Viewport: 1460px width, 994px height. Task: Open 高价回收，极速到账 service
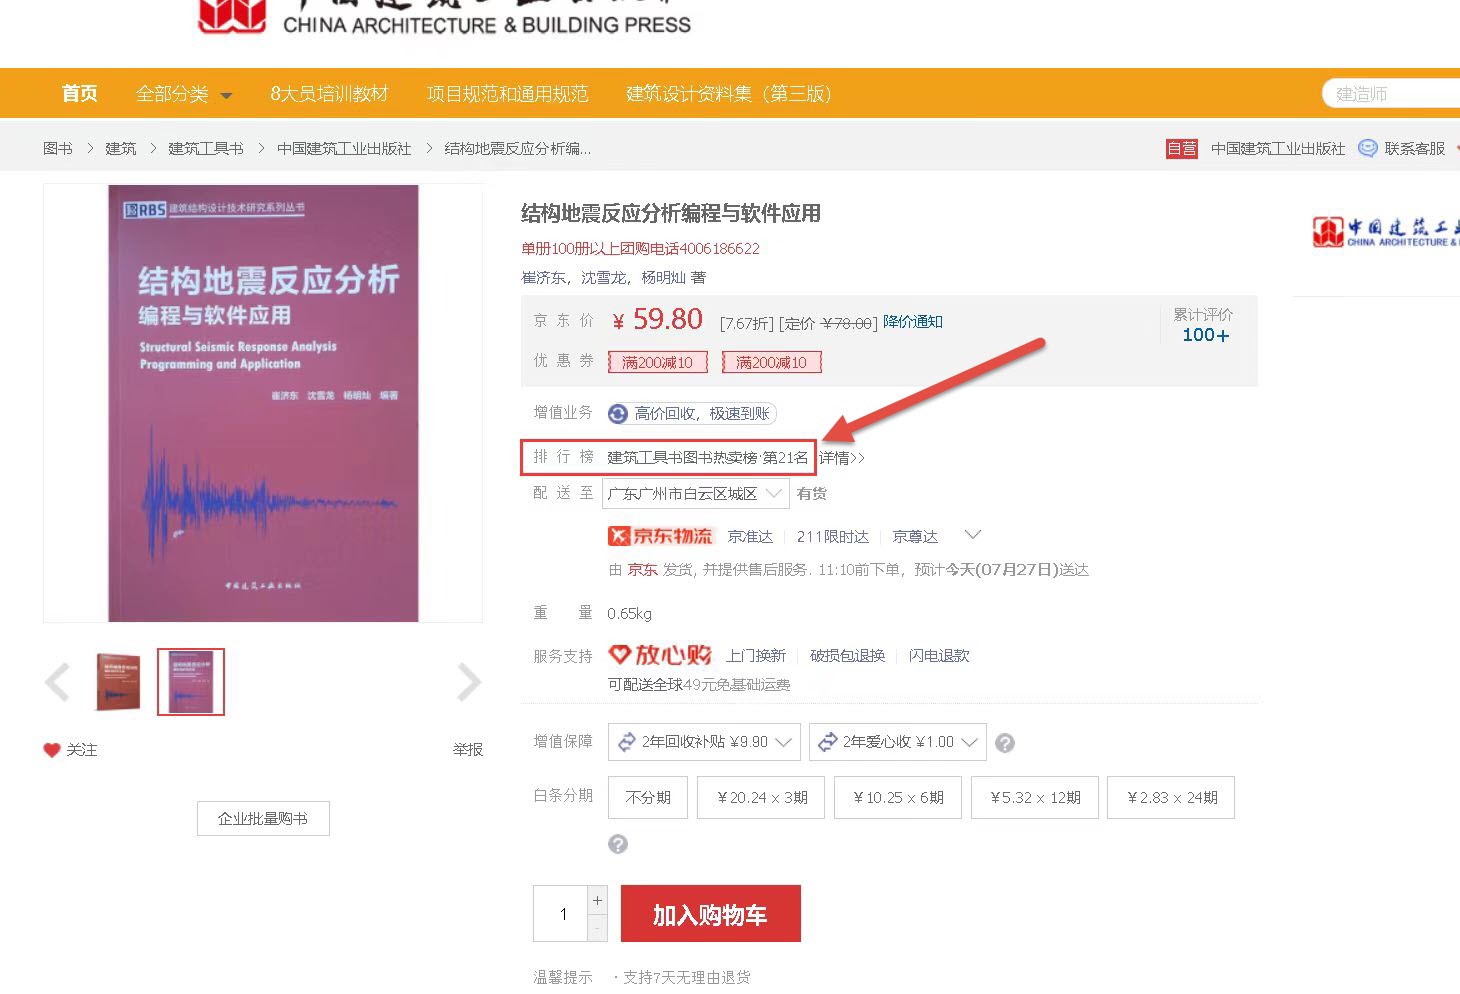coord(702,413)
